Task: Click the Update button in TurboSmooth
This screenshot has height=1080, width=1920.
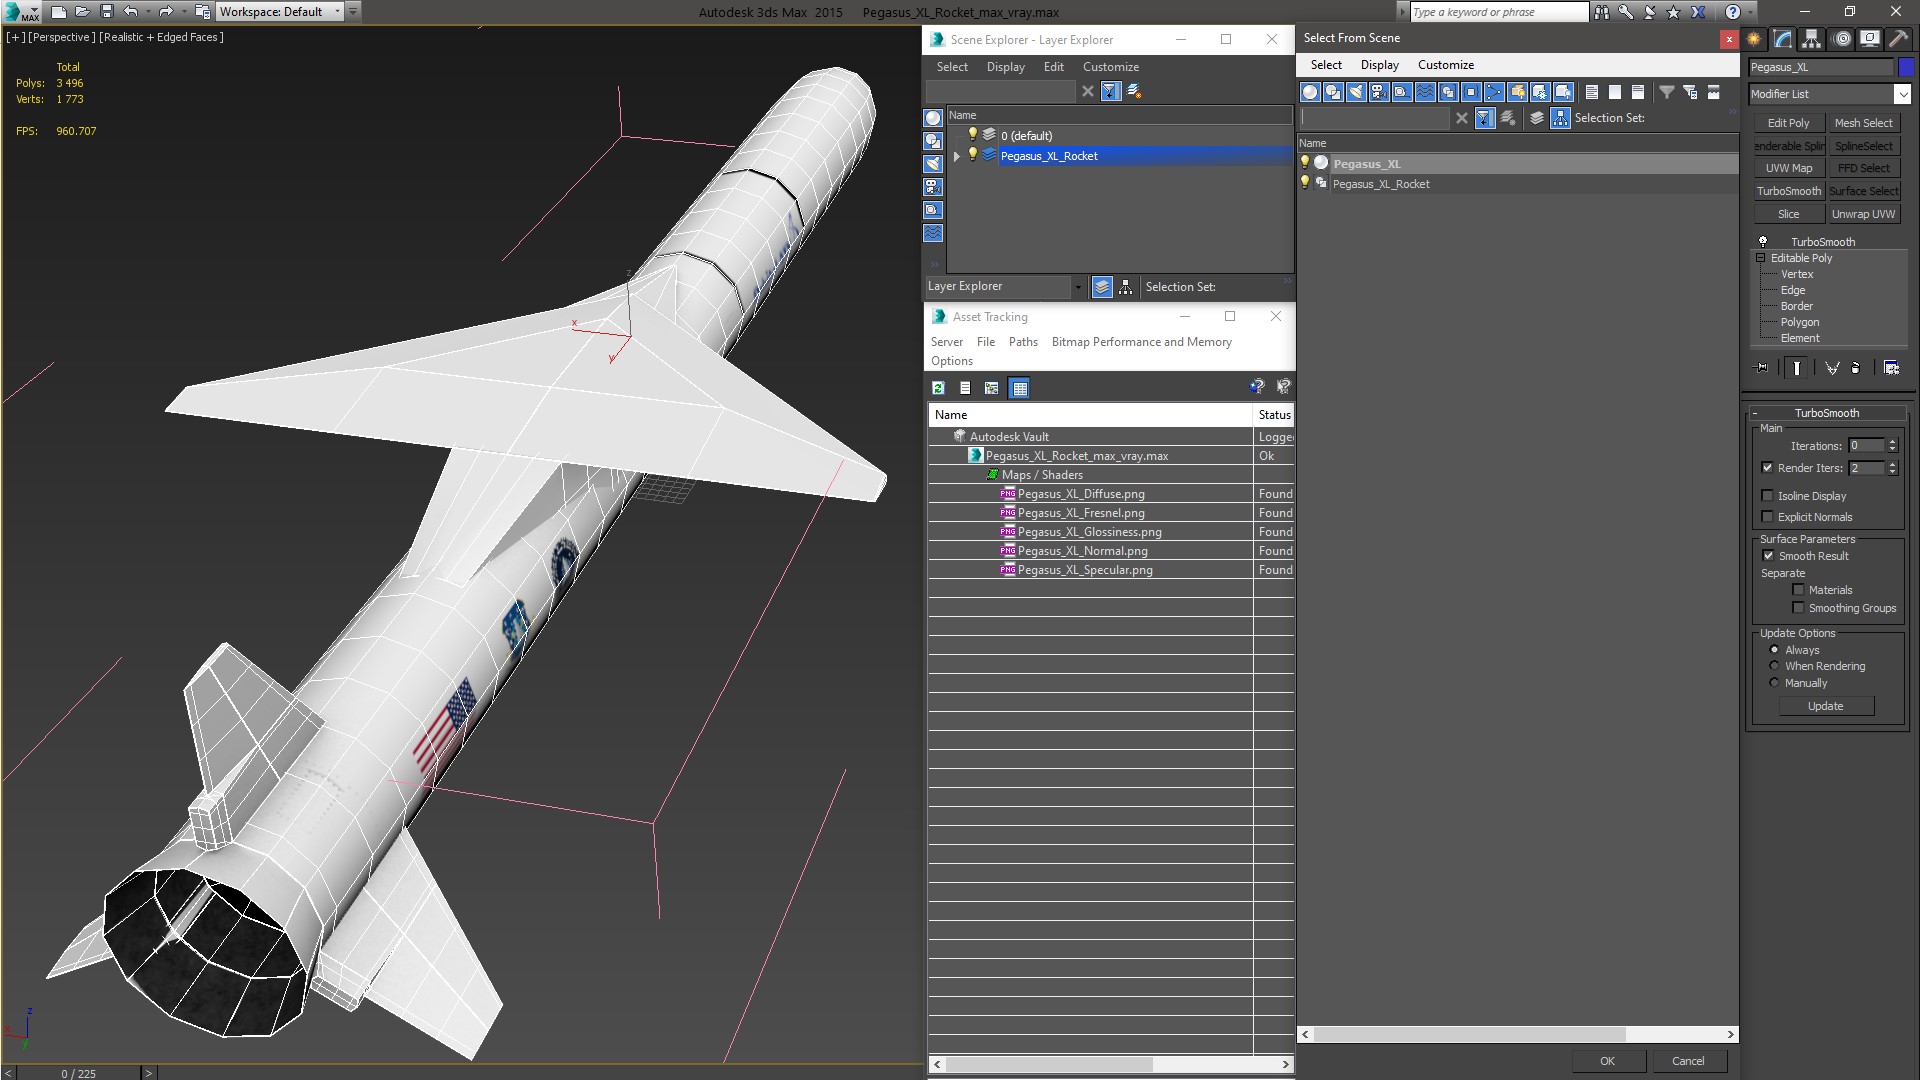Action: pyautogui.click(x=1825, y=706)
